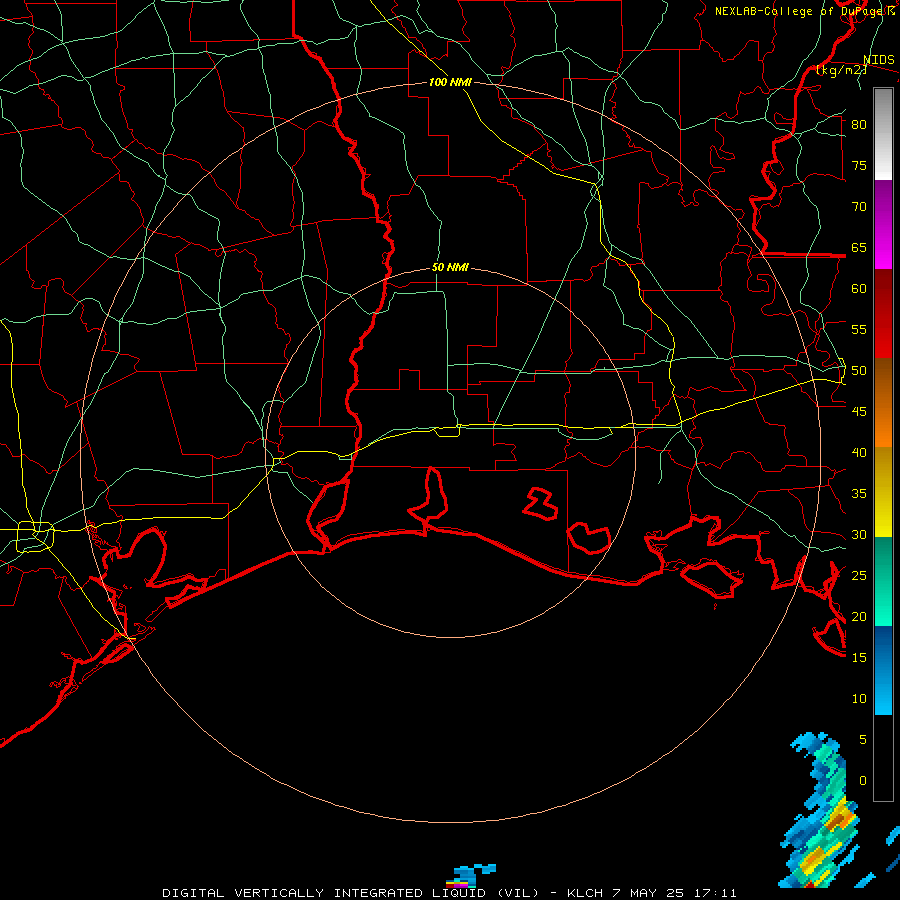Click the "50 NMI" range ring label
The width and height of the screenshot is (900, 900).
[x=450, y=267]
